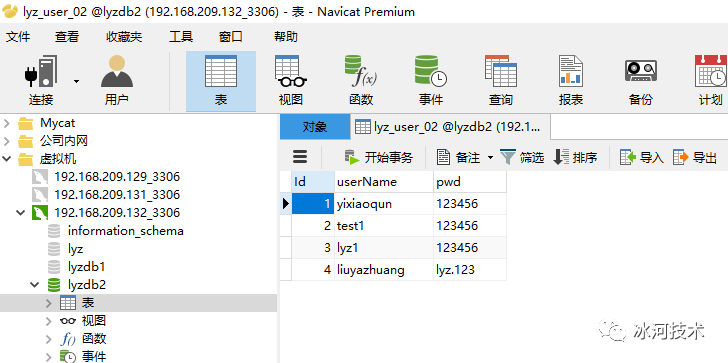The width and height of the screenshot is (728, 363).
Task: Open the hamburger menu in table toolbar
Action: click(300, 157)
